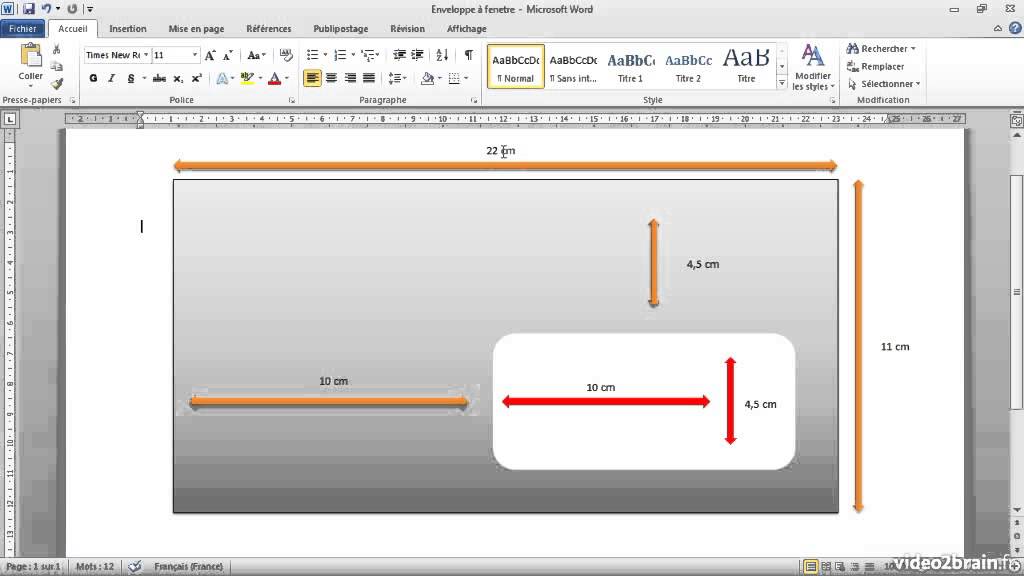
Task: Click the format painter brush icon
Action: (x=57, y=83)
